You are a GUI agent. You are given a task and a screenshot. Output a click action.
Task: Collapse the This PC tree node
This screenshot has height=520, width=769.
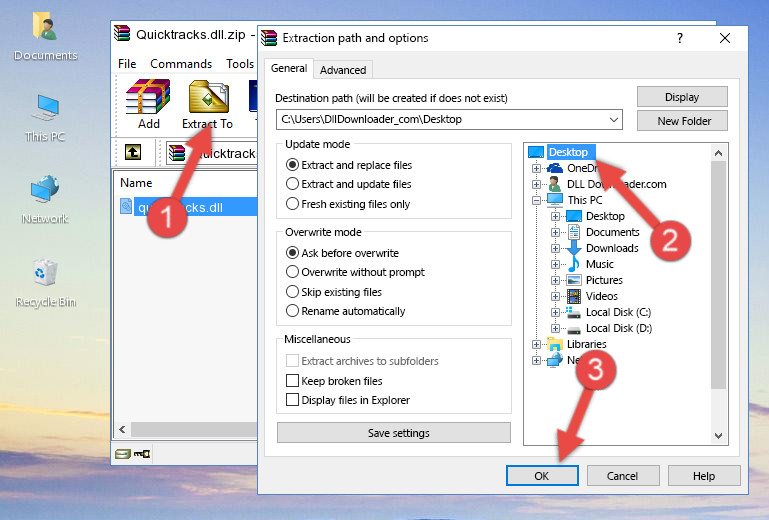coord(536,200)
